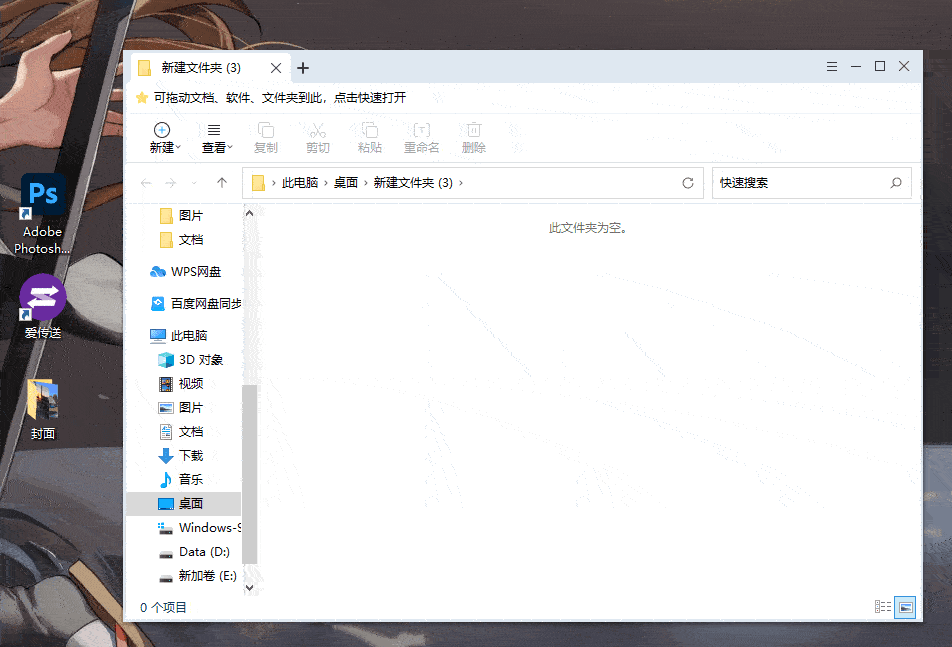This screenshot has width=952, height=647.
Task: Open 新加卷 (E:) drive
Action: (x=197, y=576)
